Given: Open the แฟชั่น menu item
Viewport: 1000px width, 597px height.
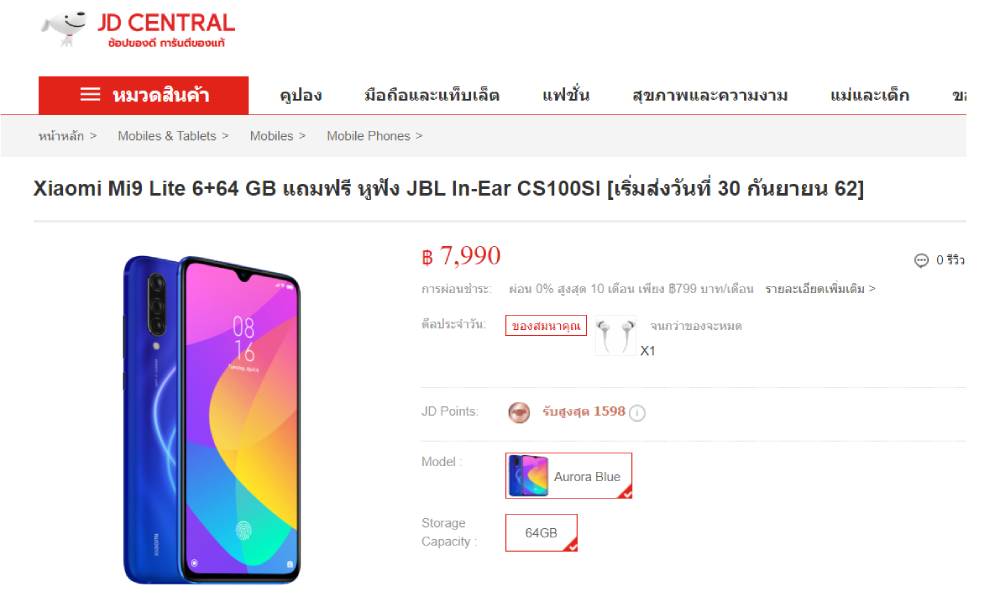Looking at the screenshot, I should click(566, 96).
